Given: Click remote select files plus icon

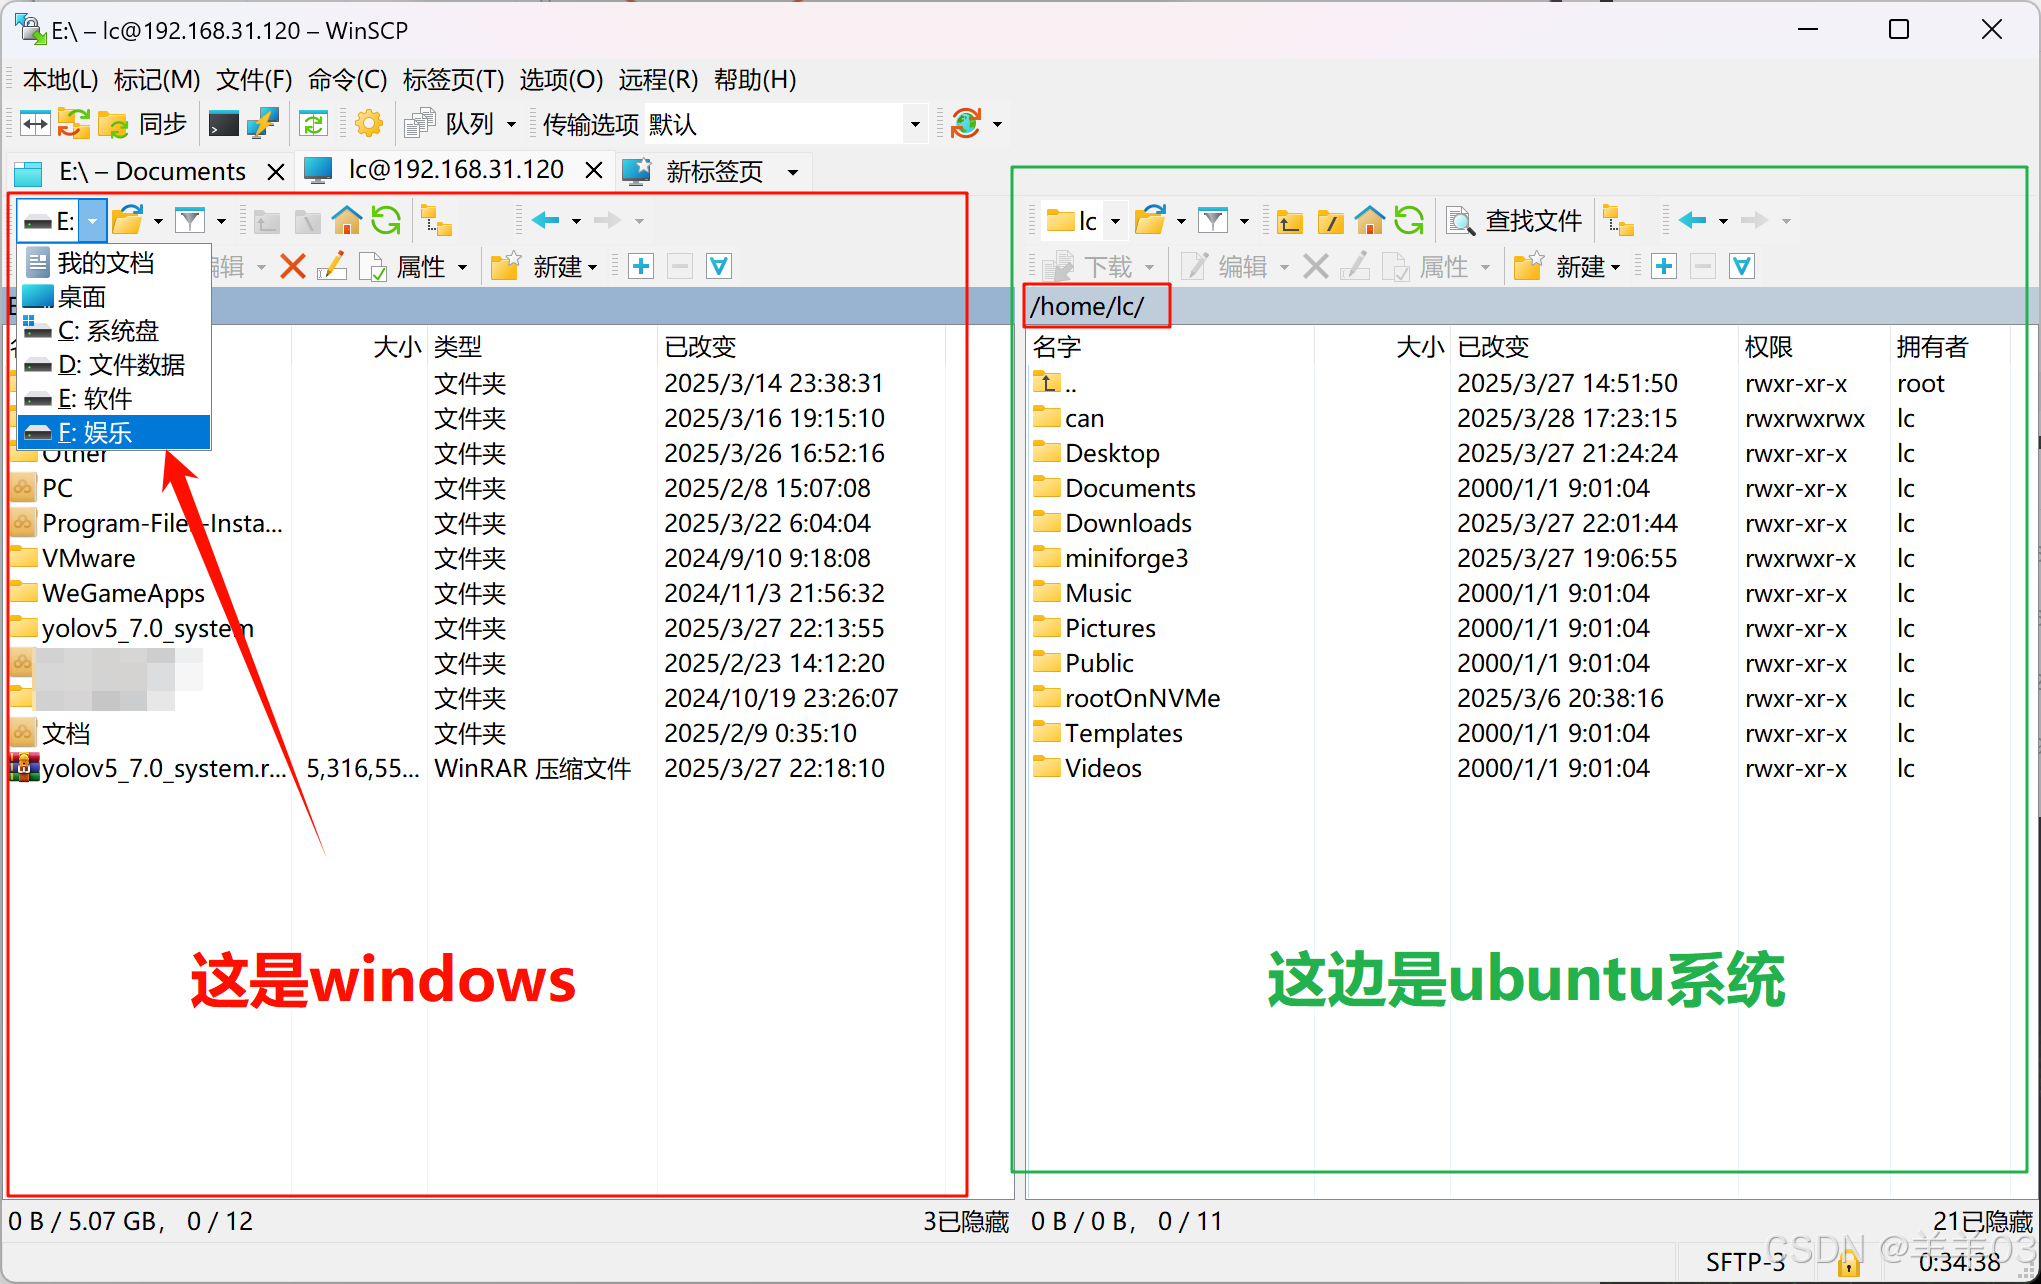Looking at the screenshot, I should tap(1664, 267).
